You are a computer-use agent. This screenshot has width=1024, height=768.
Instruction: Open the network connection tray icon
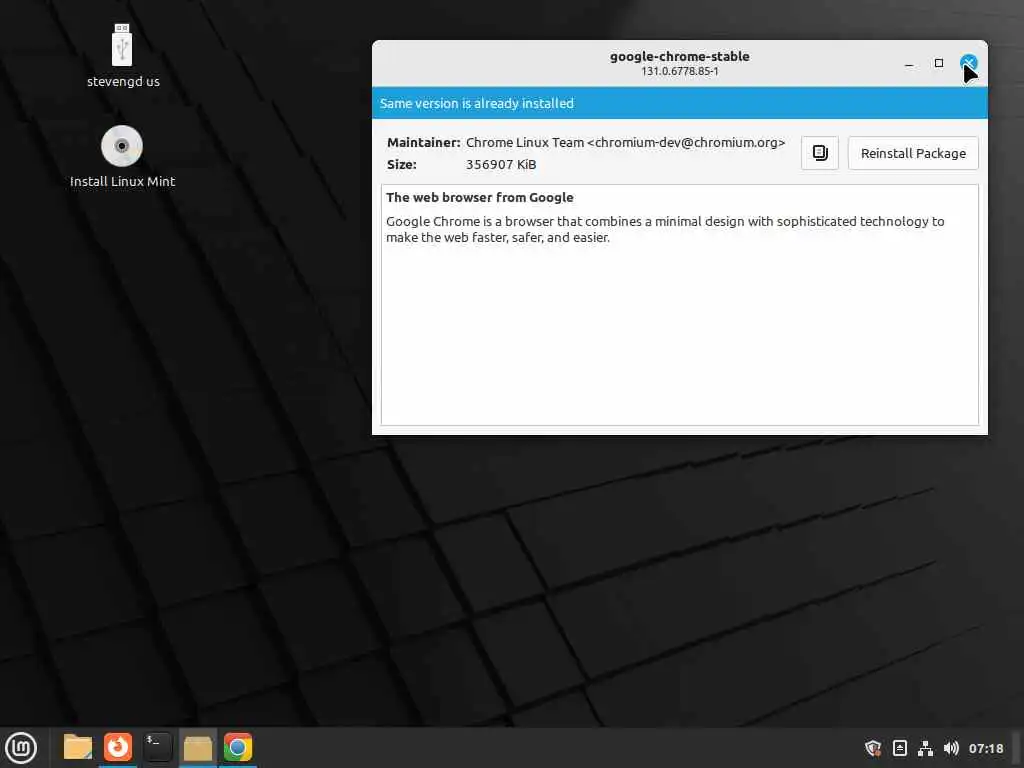(925, 748)
